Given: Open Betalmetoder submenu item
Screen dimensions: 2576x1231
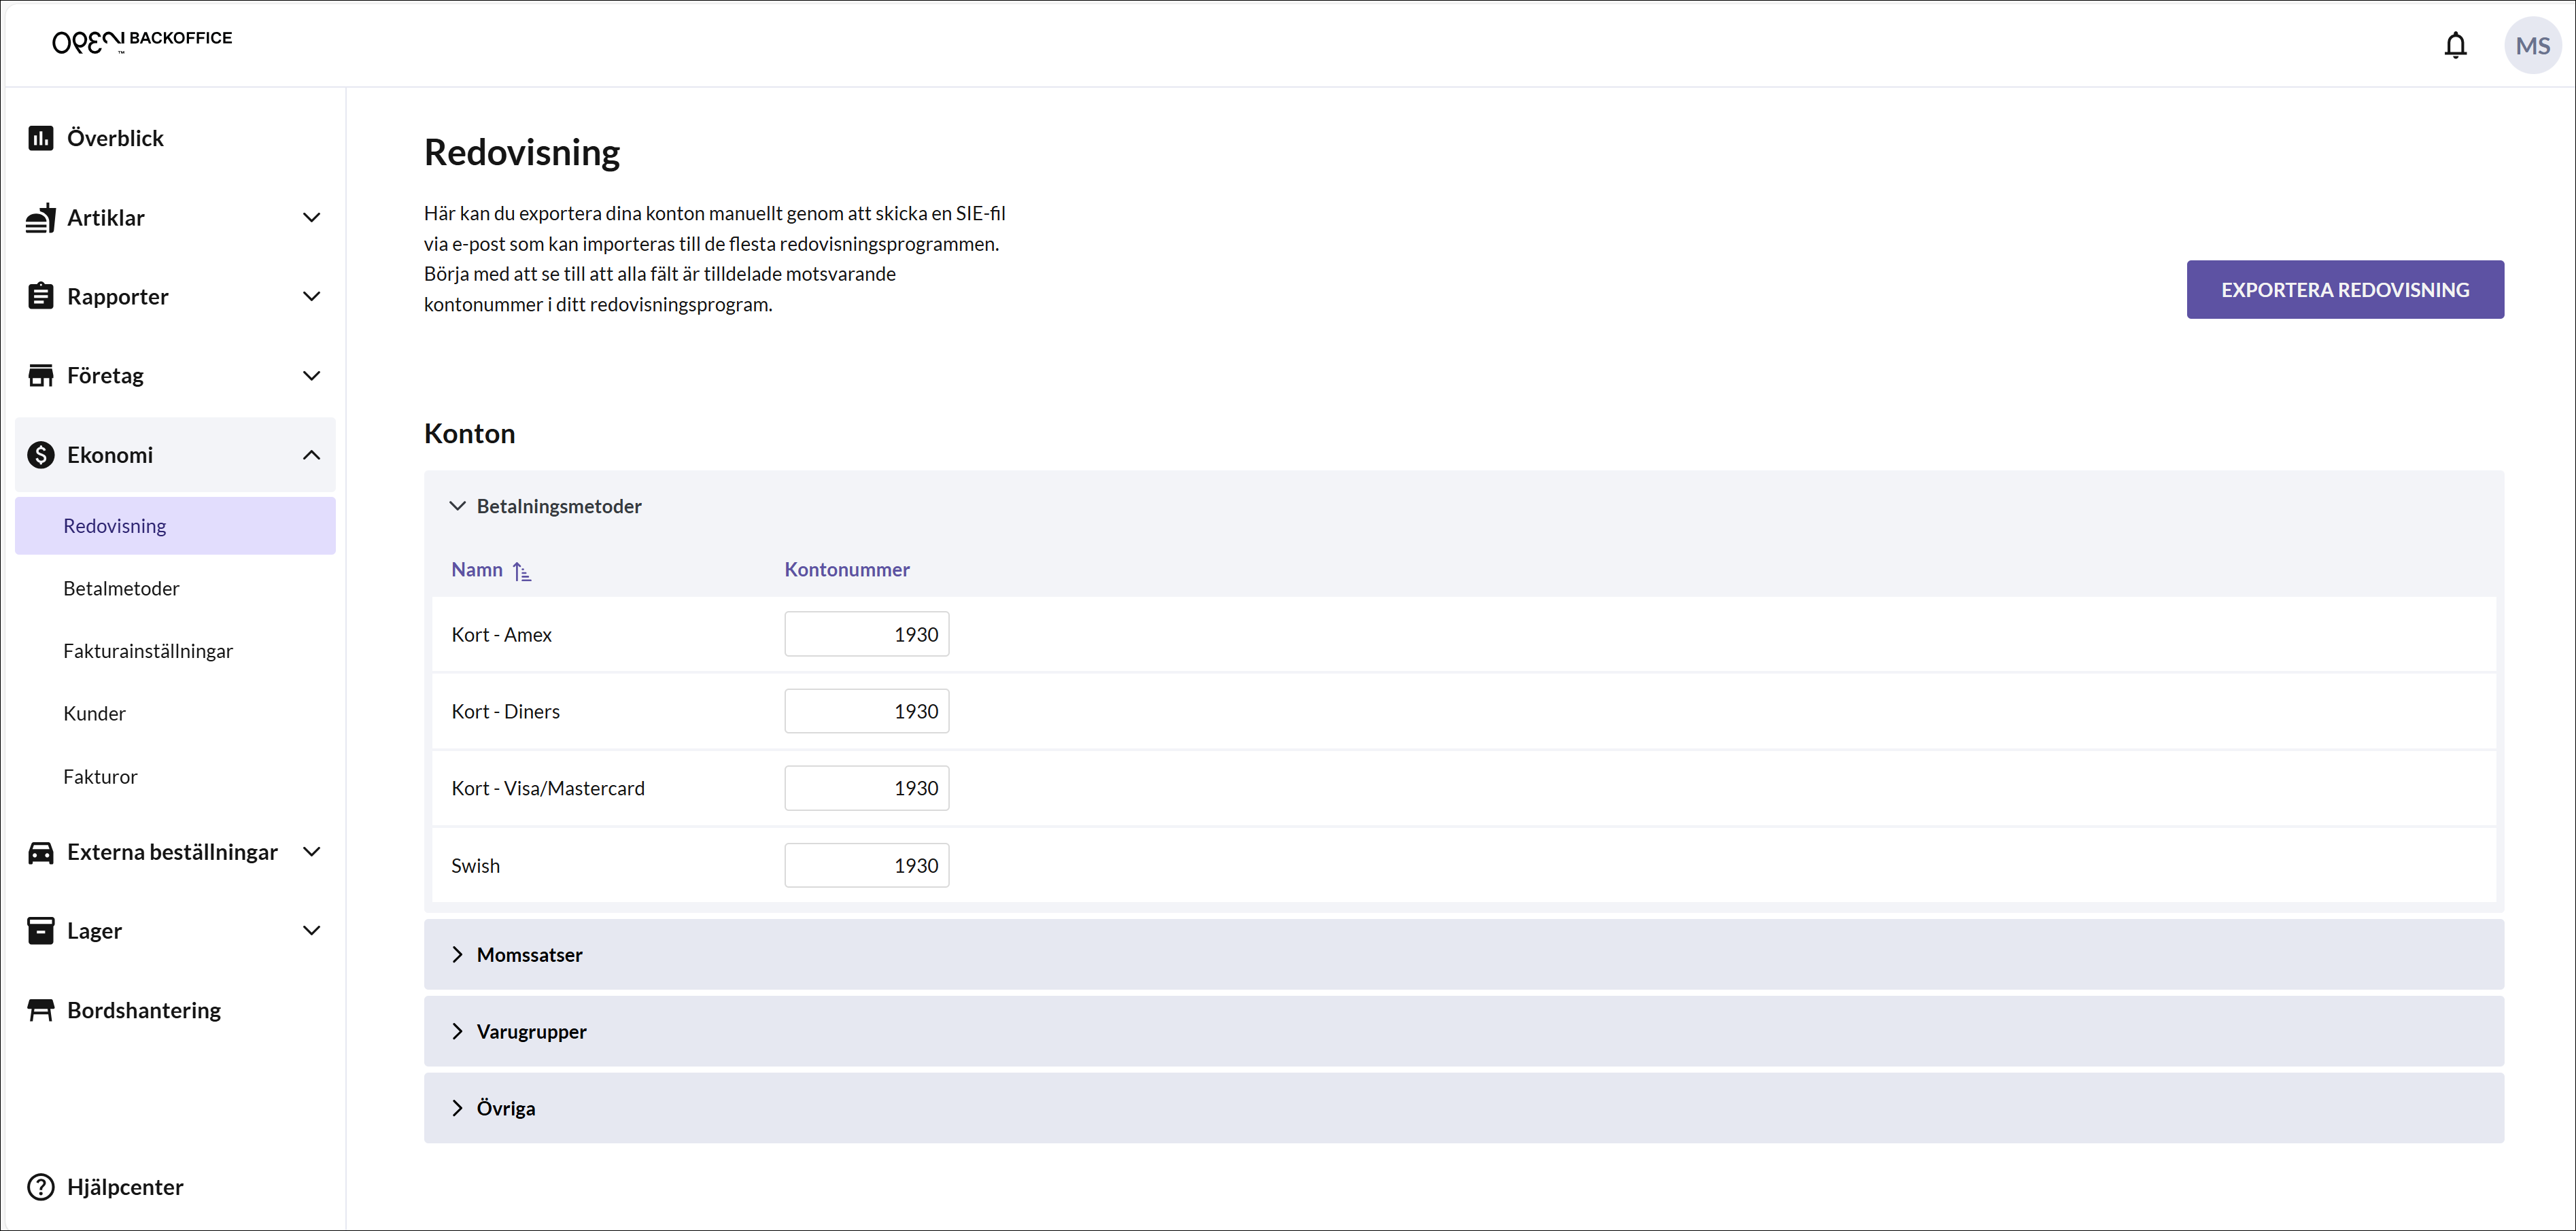Looking at the screenshot, I should tap(121, 589).
